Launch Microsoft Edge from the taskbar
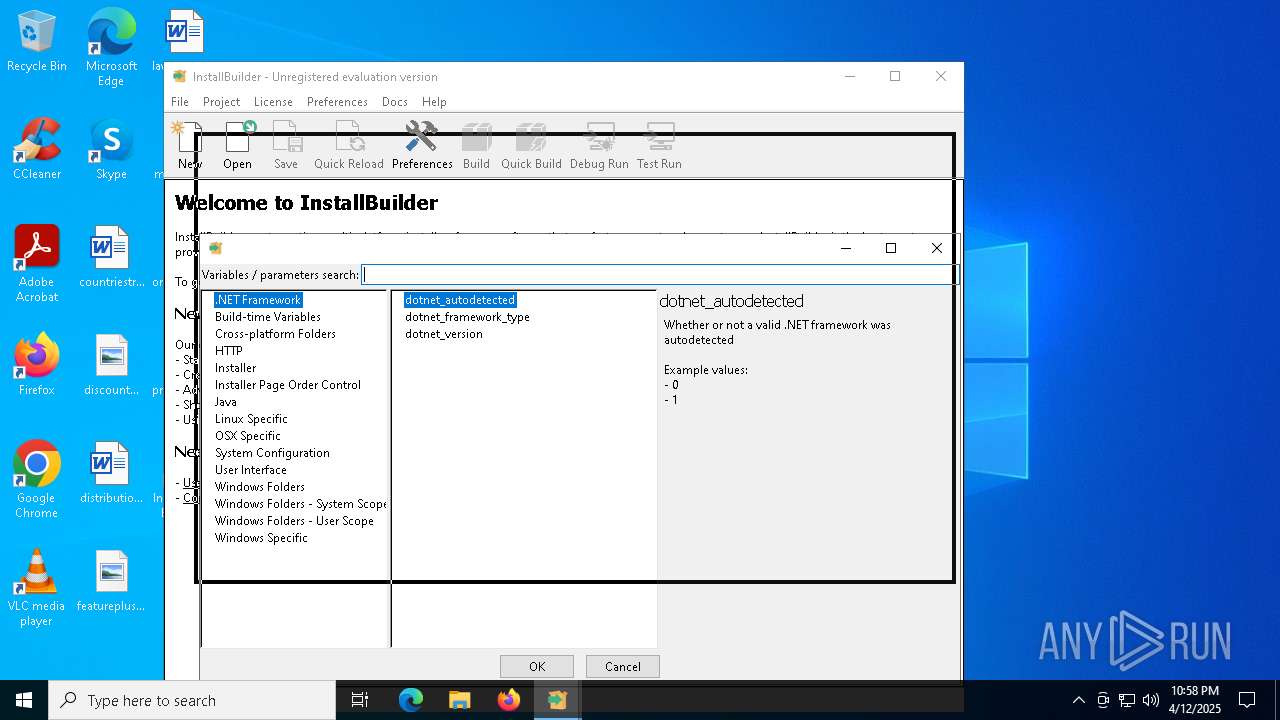This screenshot has height=720, width=1280. click(x=411, y=700)
